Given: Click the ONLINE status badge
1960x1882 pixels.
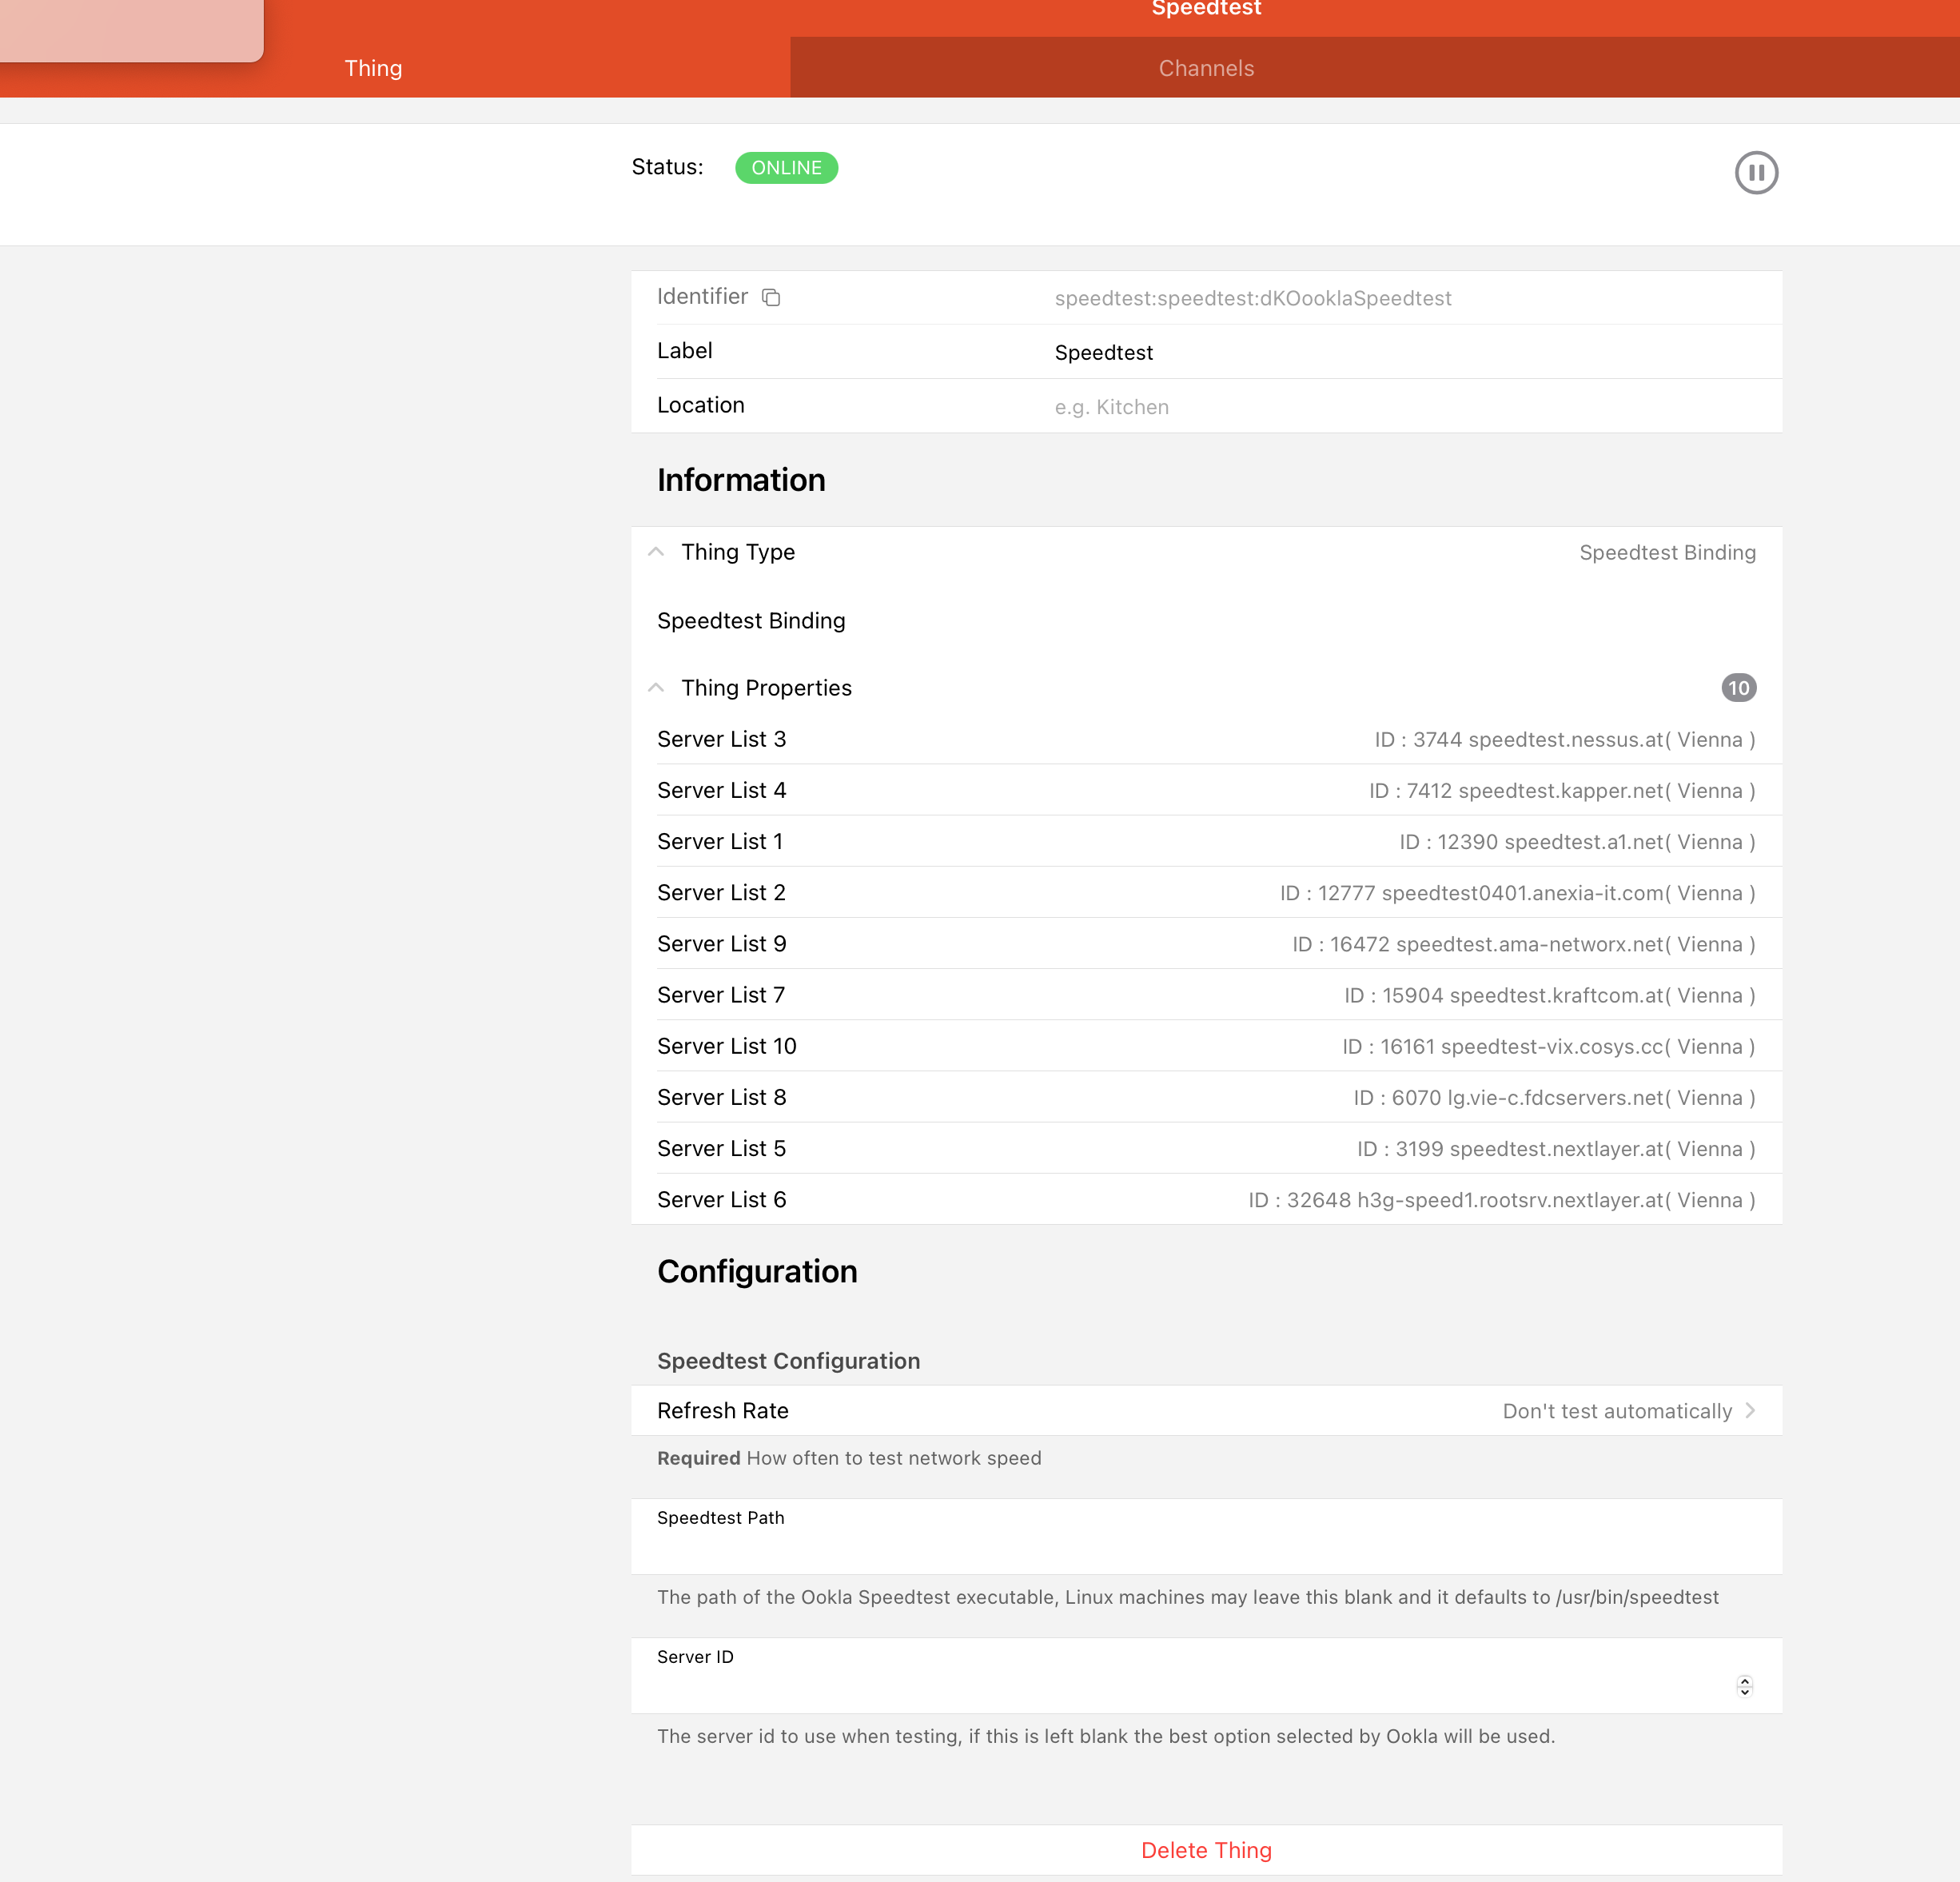Looking at the screenshot, I should click(x=786, y=168).
